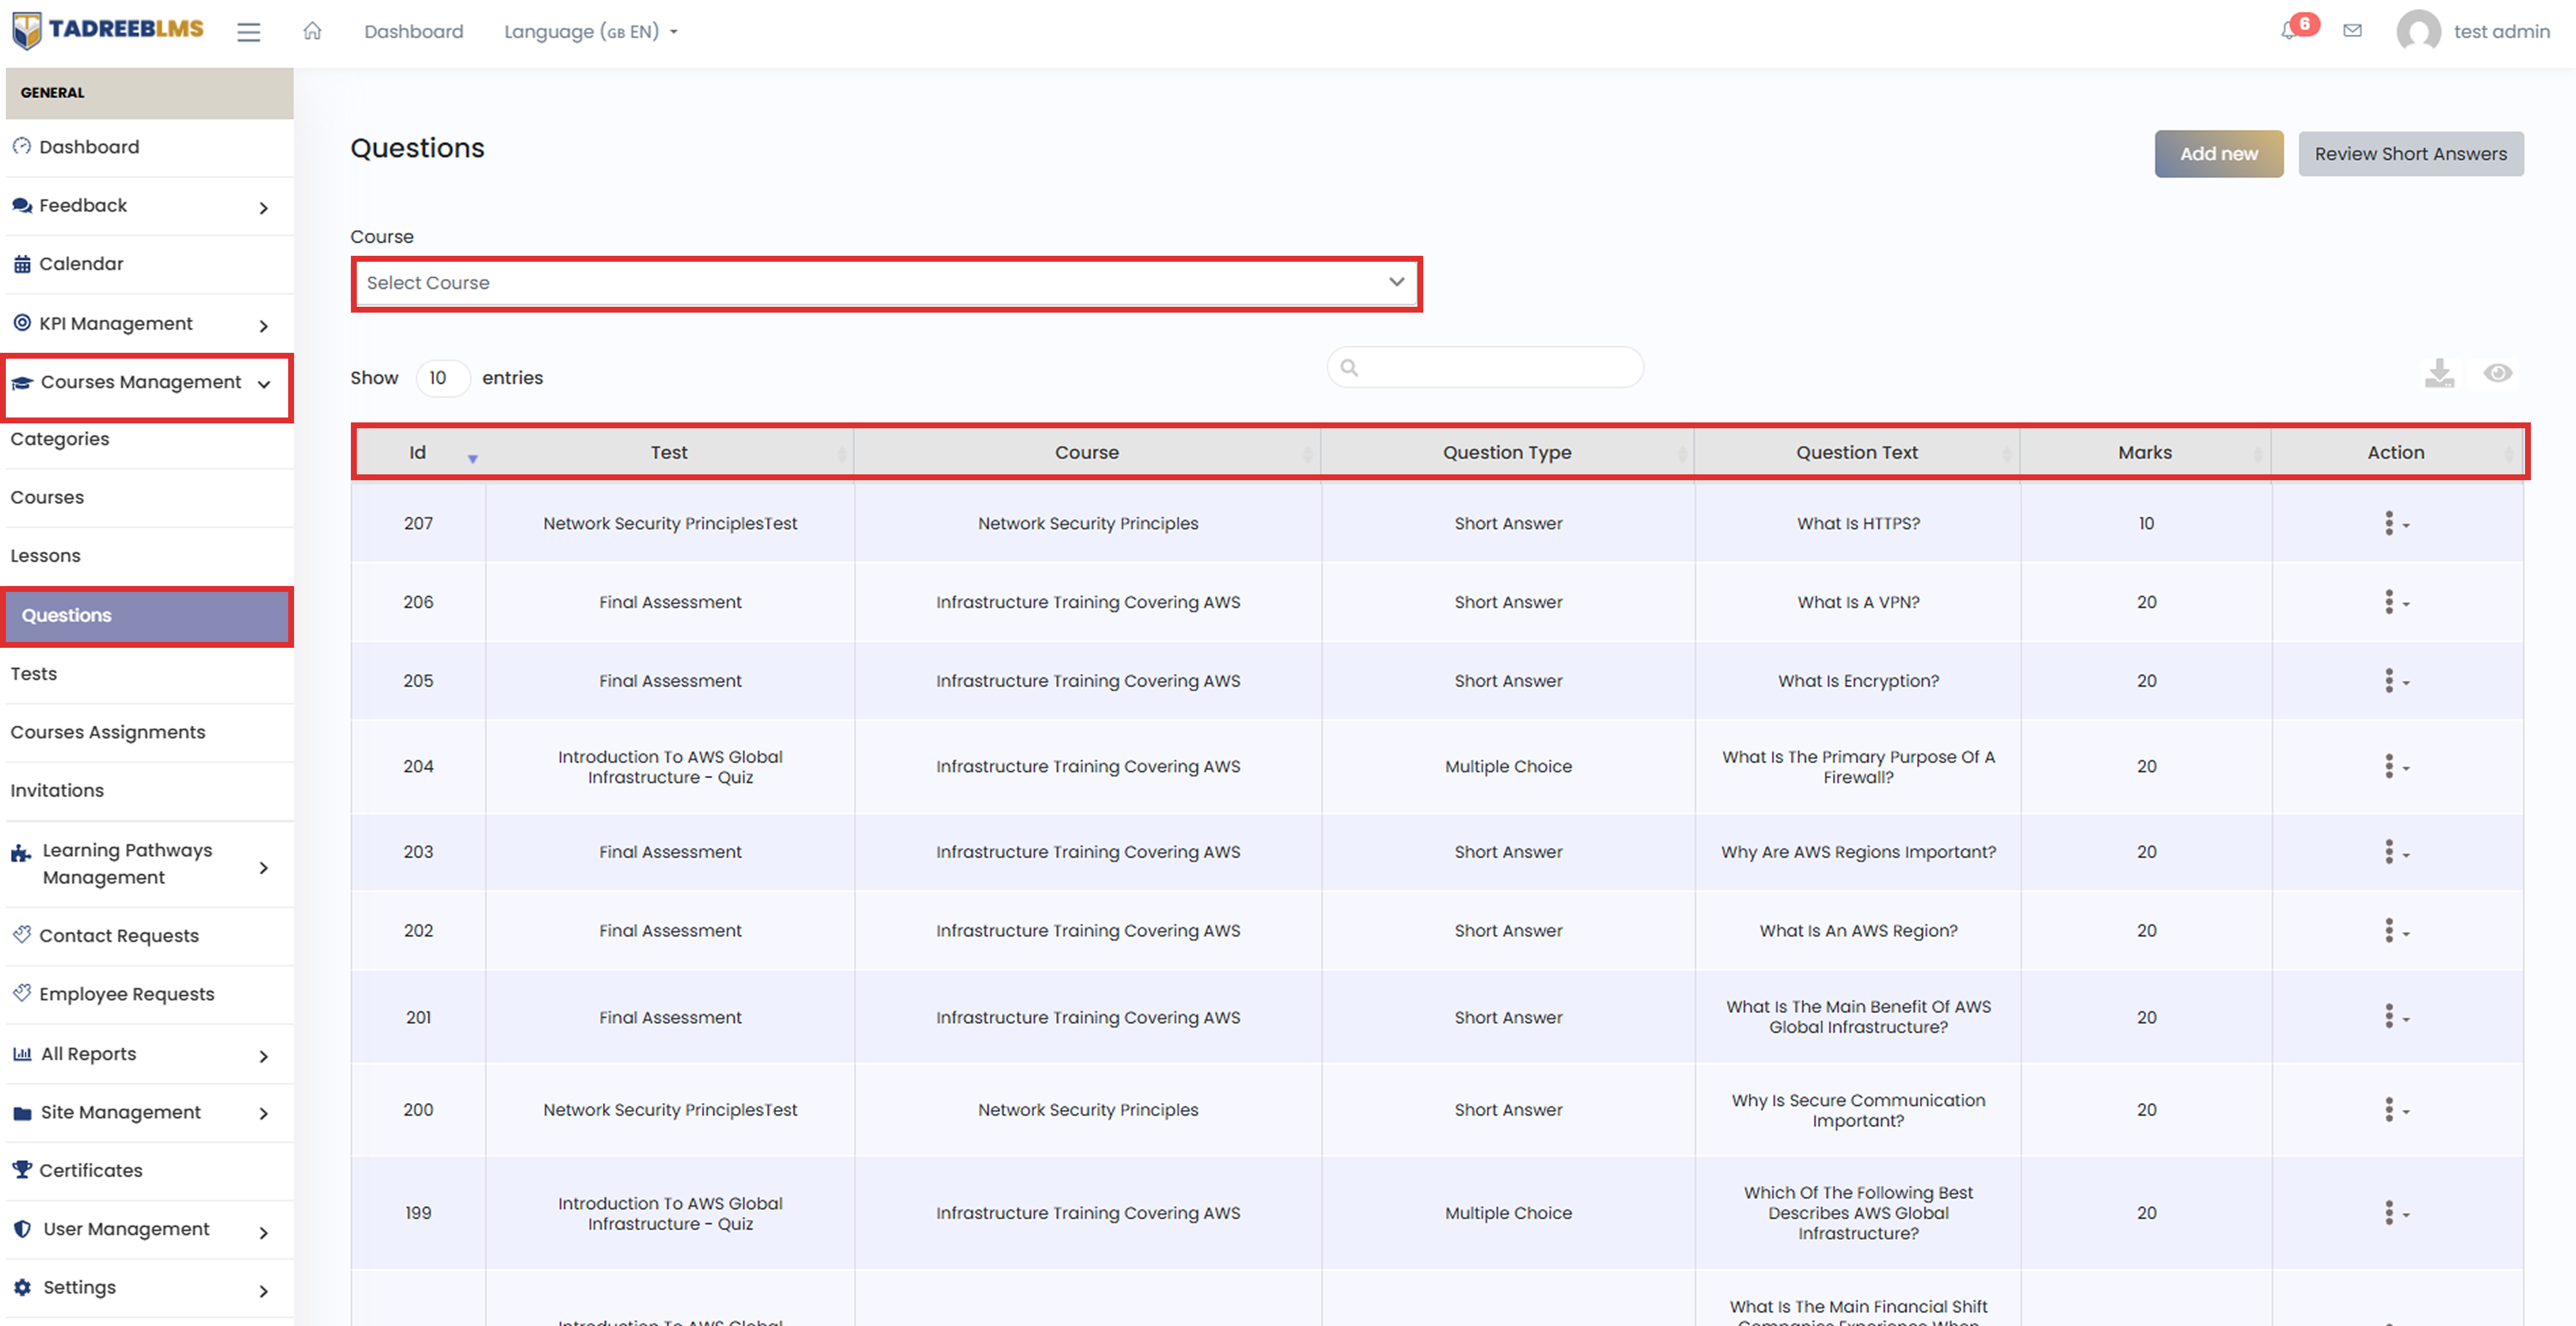This screenshot has width=2576, height=1326.
Task: Click the Site Management folder icon
Action: point(22,1113)
